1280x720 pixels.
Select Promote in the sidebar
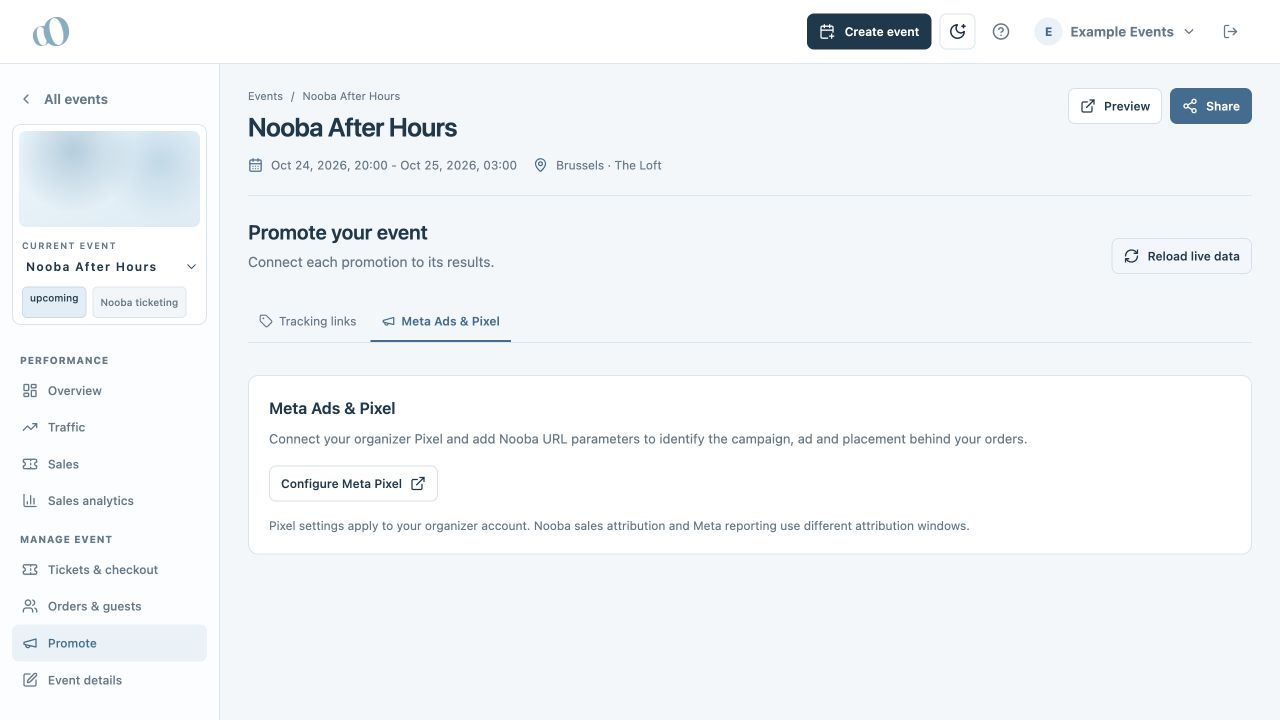pyautogui.click(x=110, y=643)
